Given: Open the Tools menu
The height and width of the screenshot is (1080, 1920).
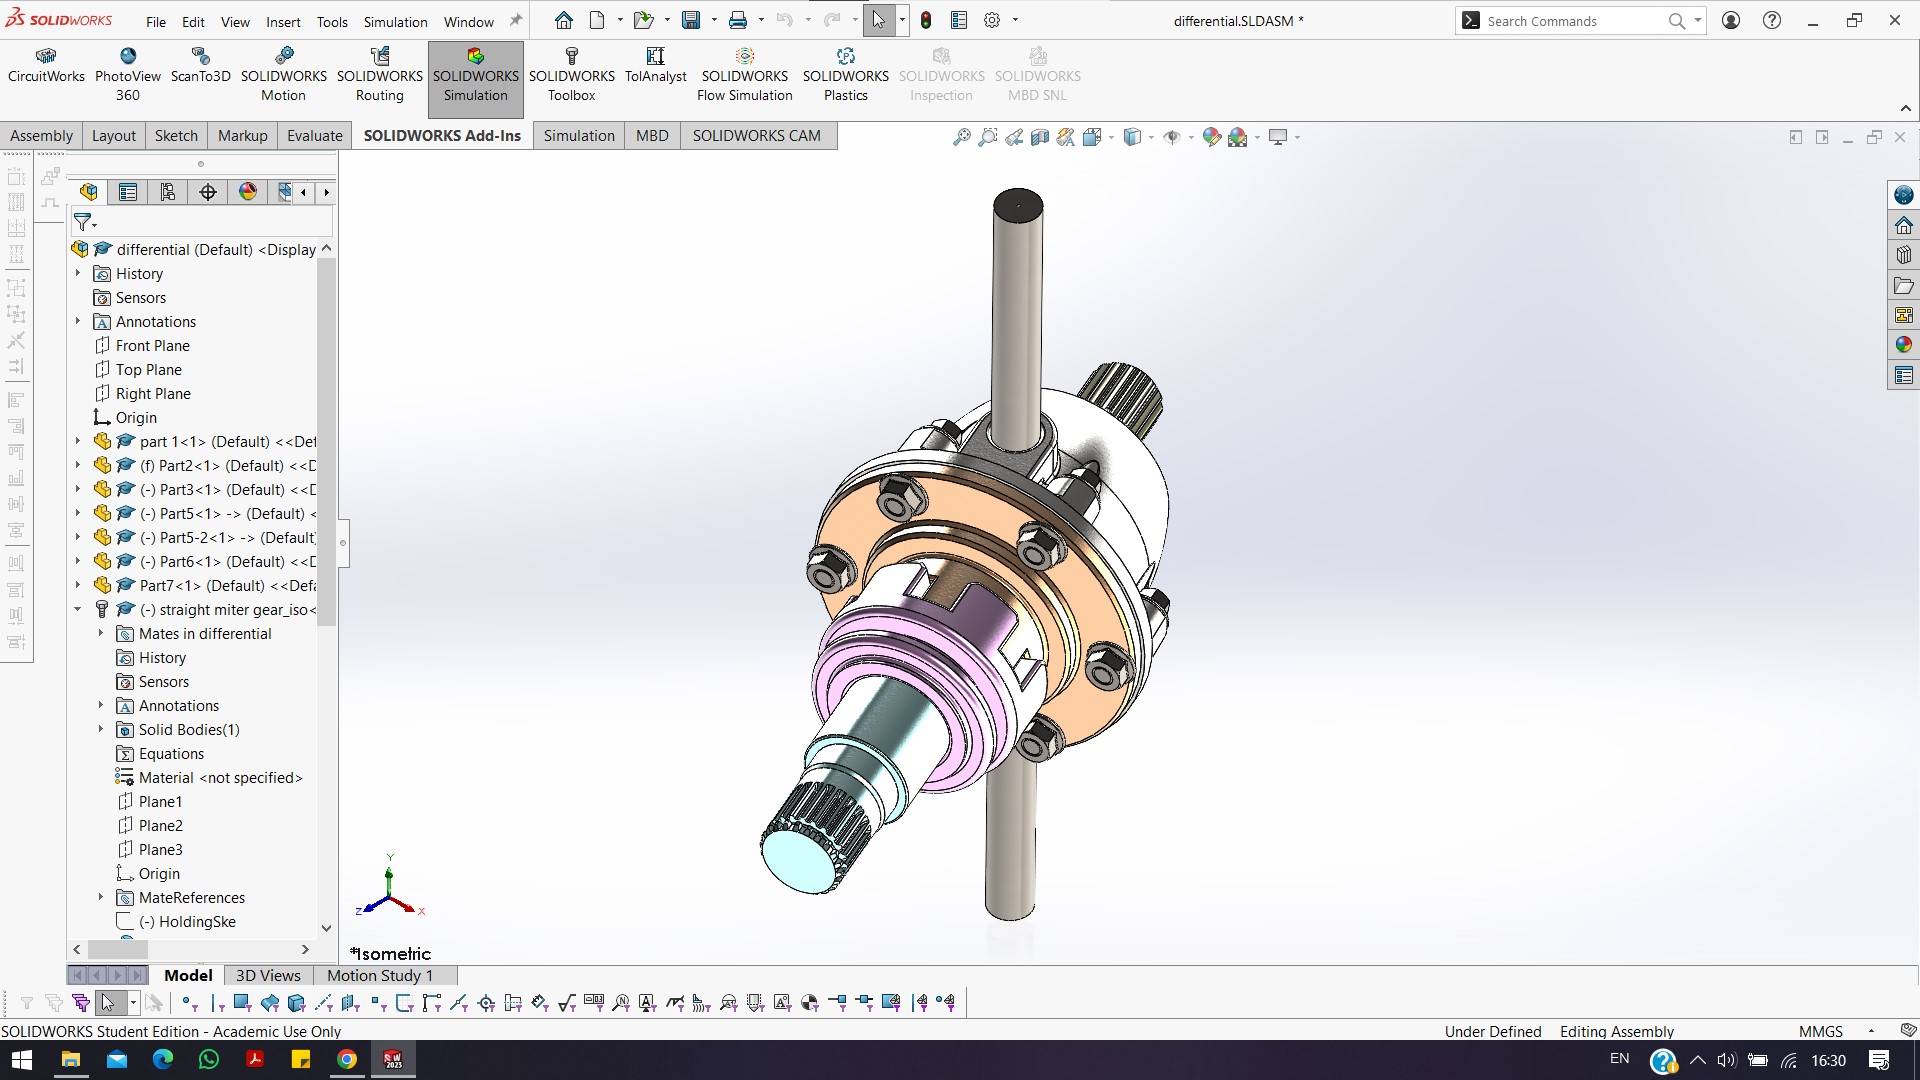Looking at the screenshot, I should pyautogui.click(x=332, y=22).
